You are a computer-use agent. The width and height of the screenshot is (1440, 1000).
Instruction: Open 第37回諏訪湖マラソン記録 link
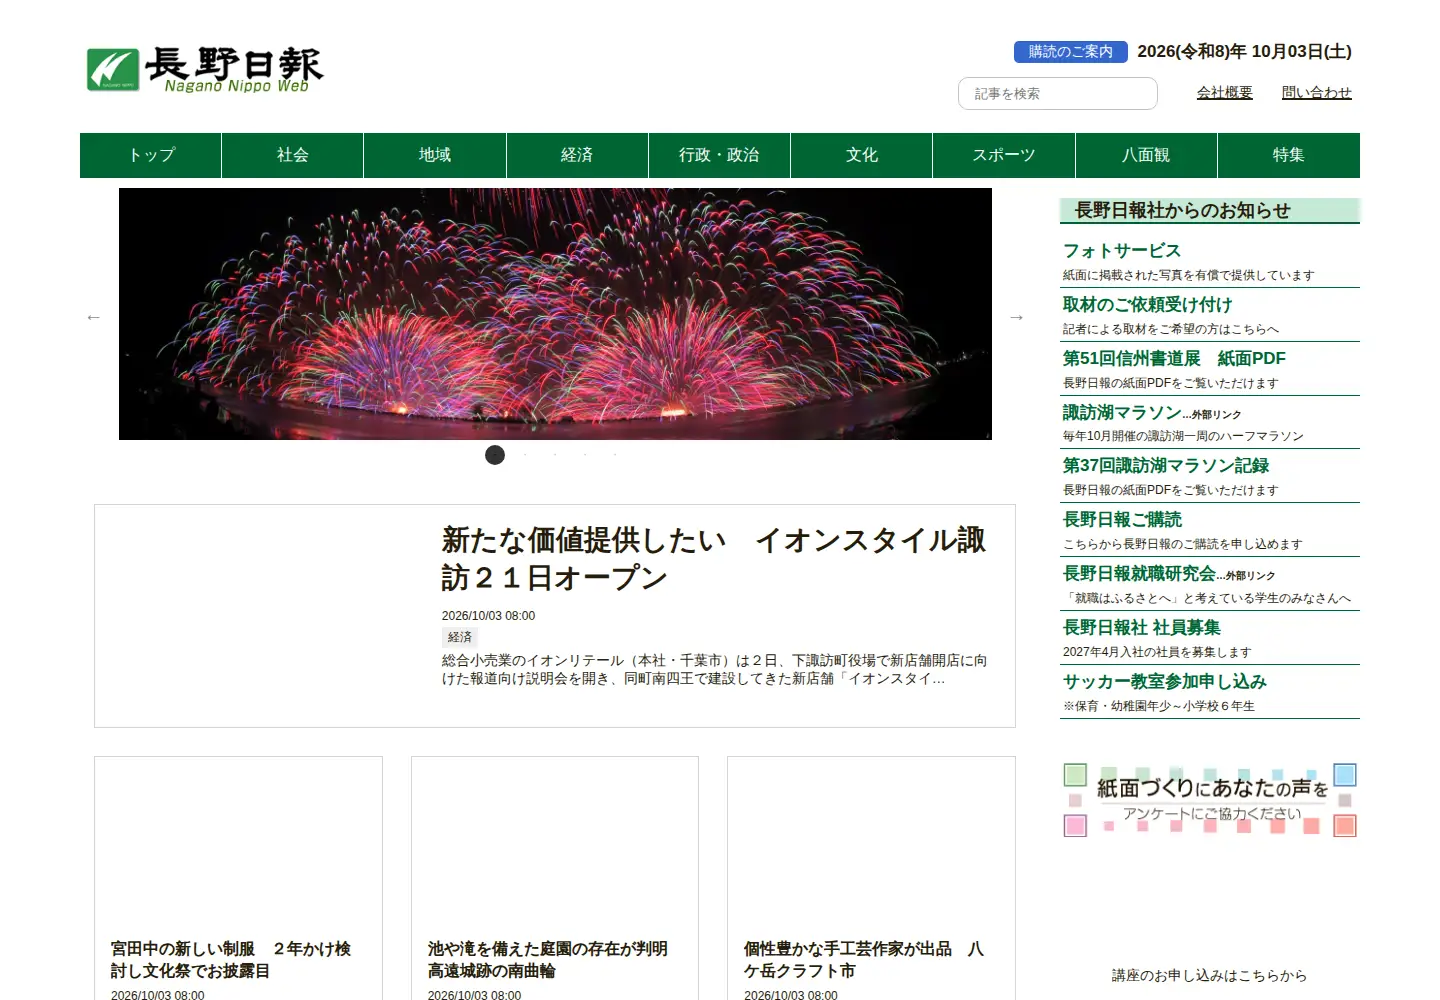1166,465
